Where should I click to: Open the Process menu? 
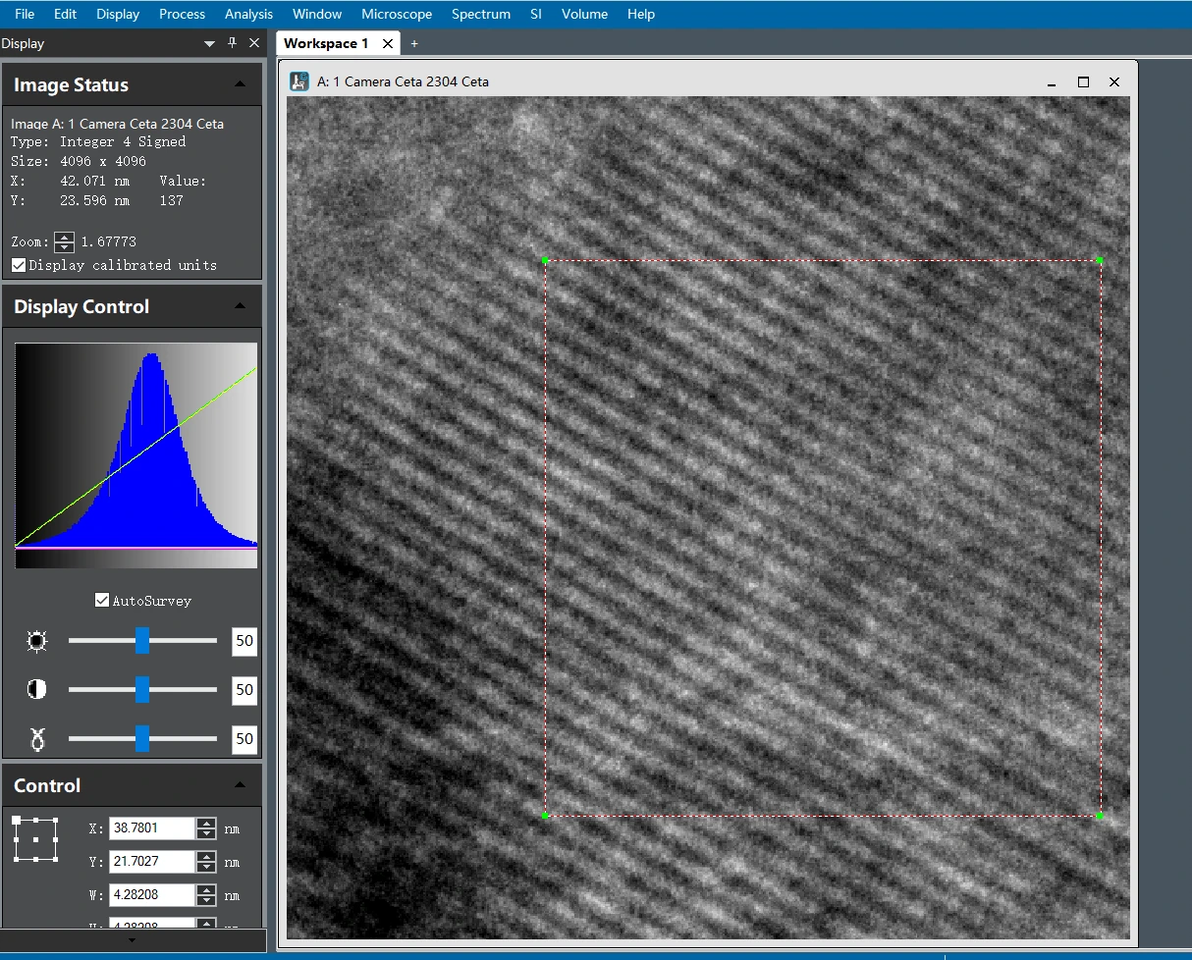(182, 14)
